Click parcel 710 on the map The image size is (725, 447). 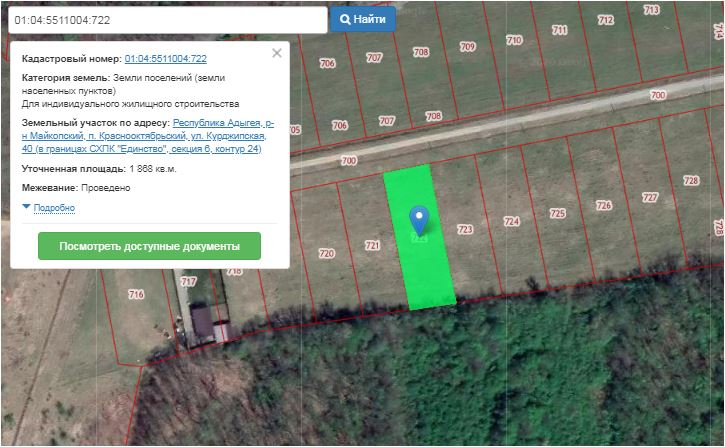click(x=514, y=41)
